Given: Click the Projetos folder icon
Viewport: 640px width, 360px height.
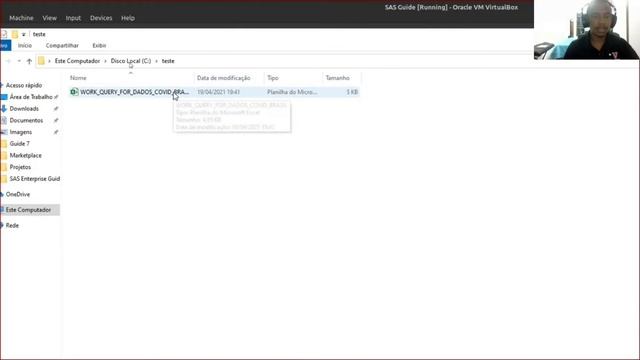Looking at the screenshot, I should tap(4, 167).
